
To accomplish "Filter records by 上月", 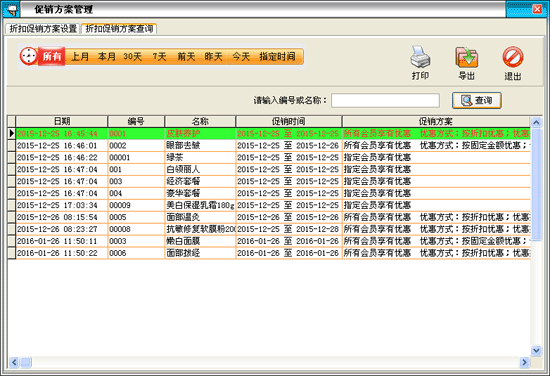I will coord(80,56).
